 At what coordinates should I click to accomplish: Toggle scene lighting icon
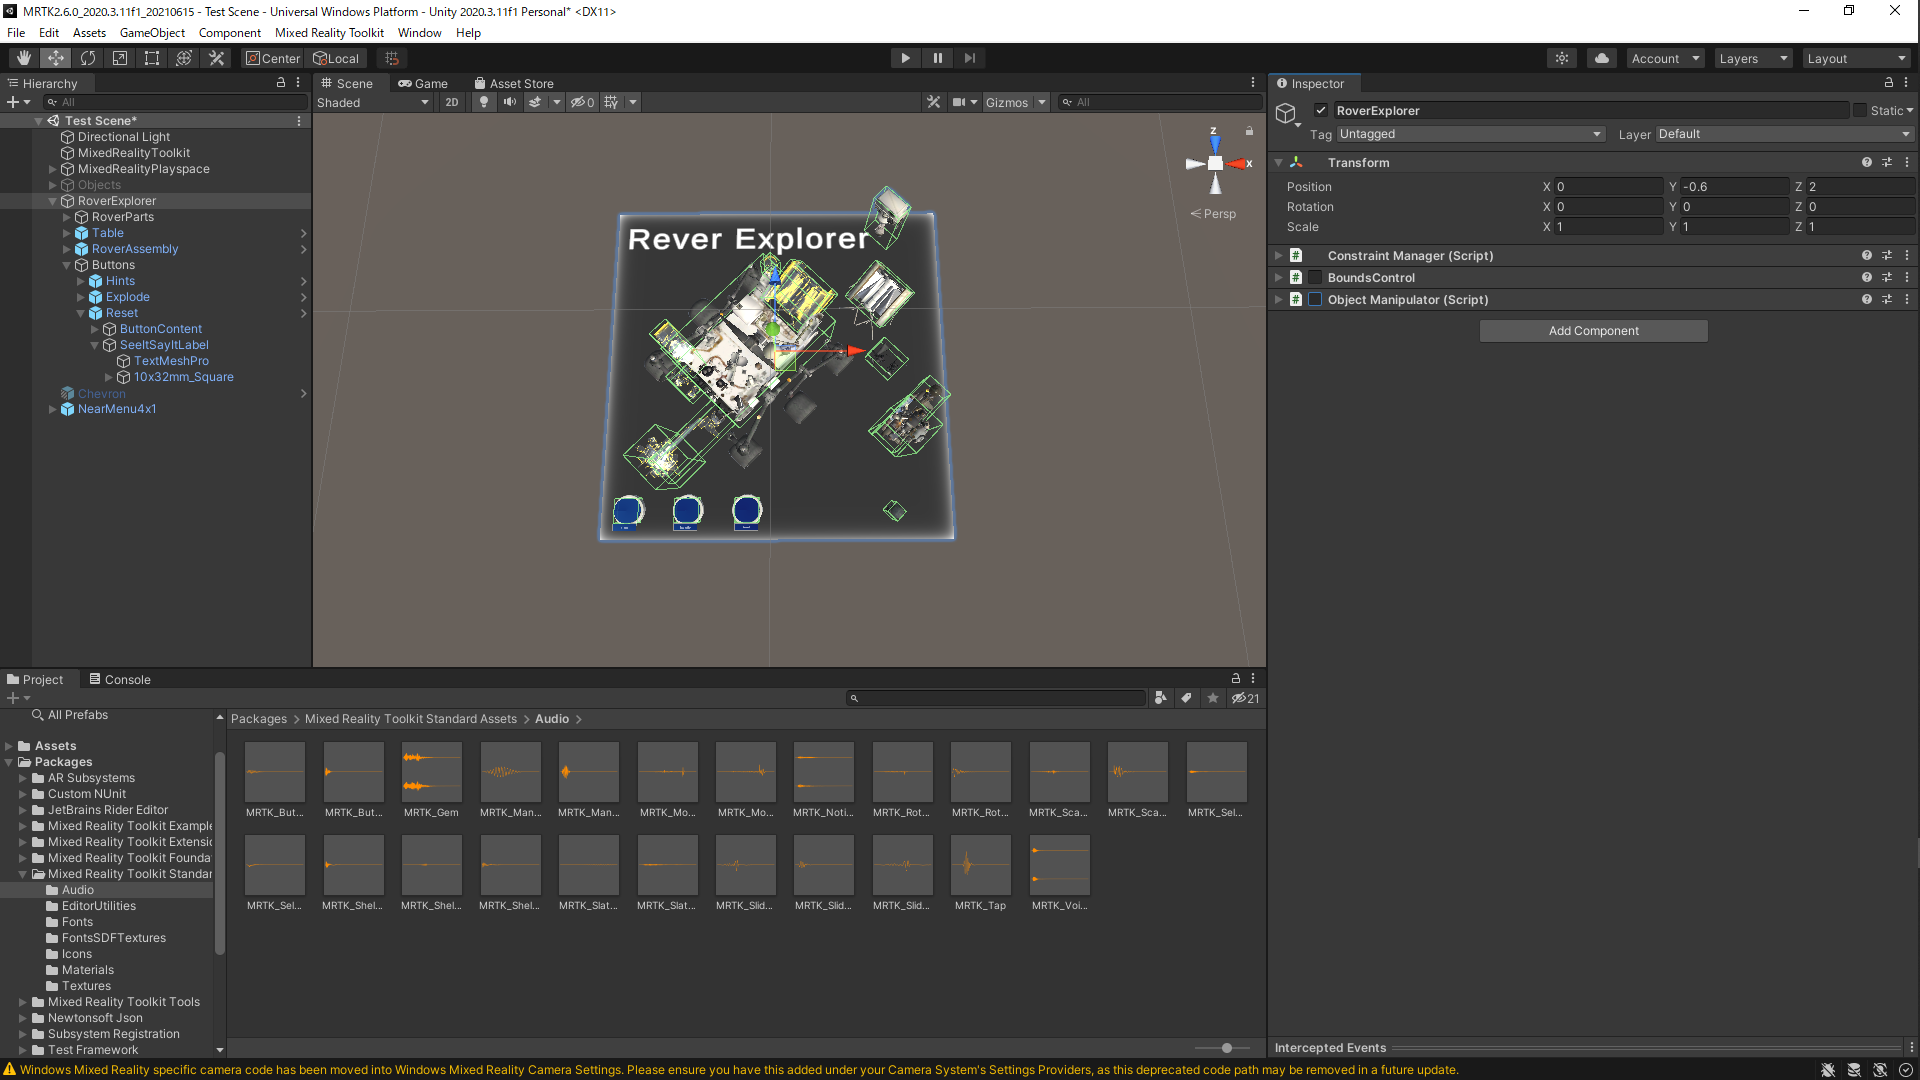coord(484,102)
